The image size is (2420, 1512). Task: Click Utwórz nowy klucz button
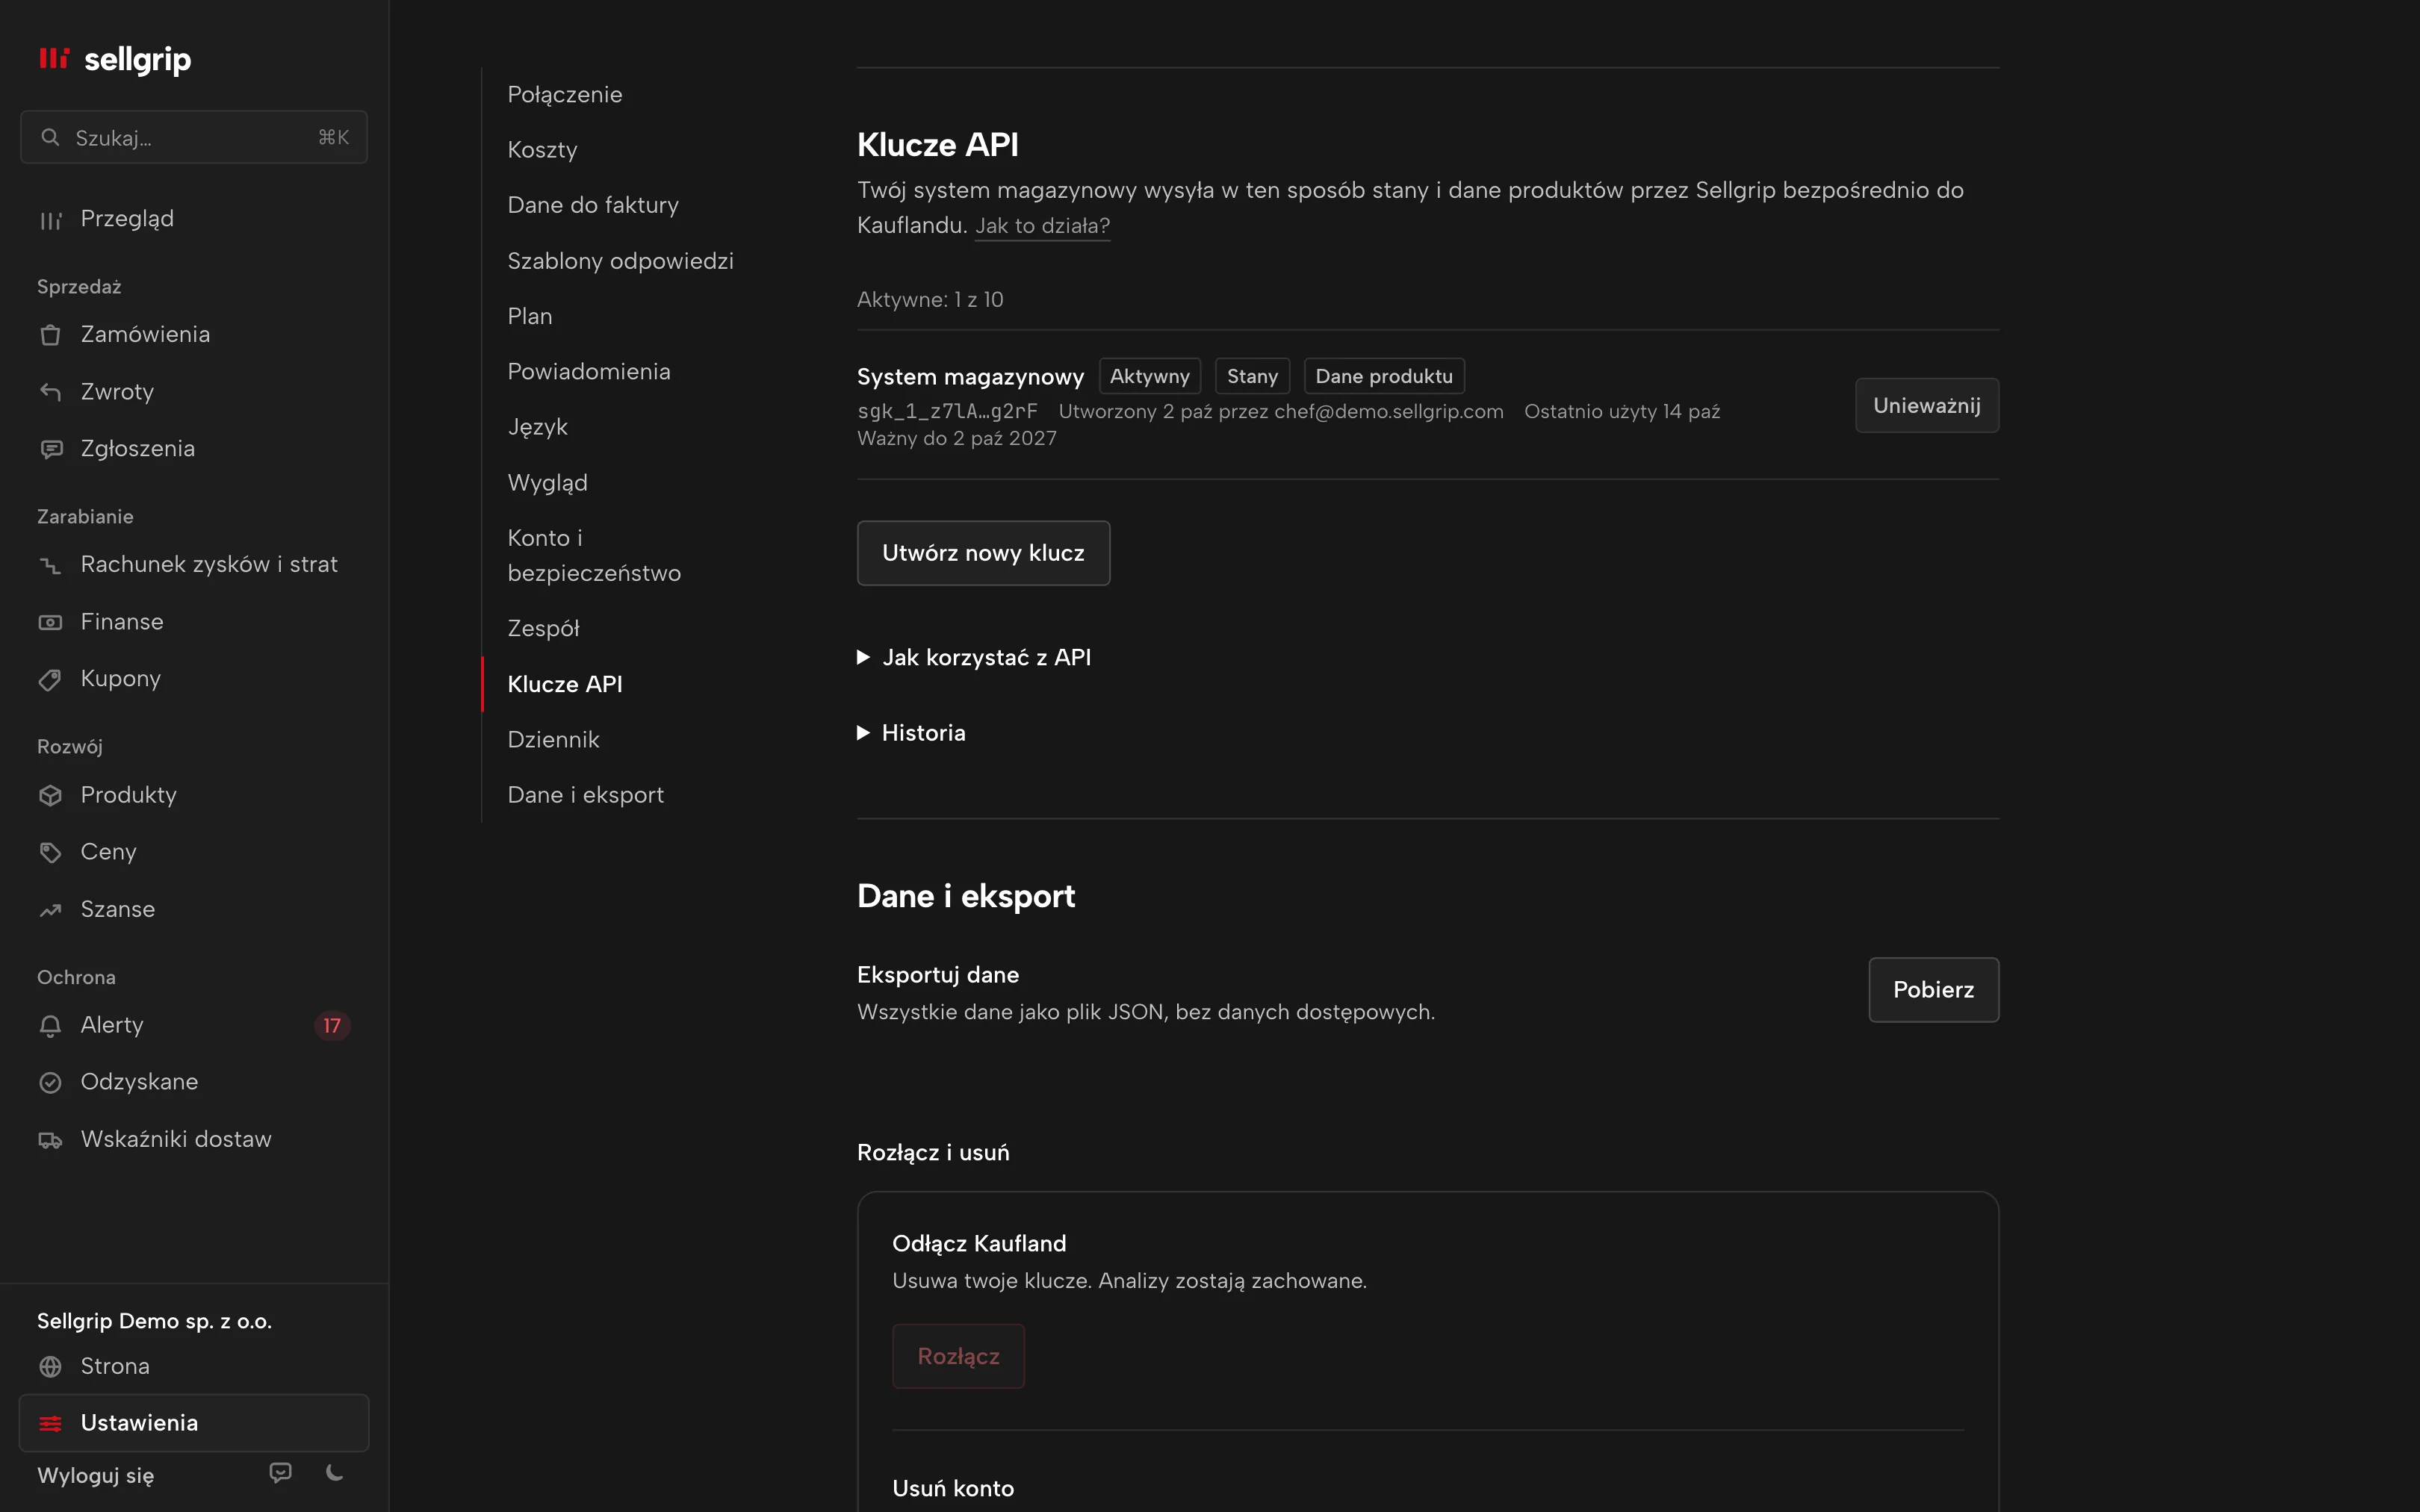pos(983,553)
